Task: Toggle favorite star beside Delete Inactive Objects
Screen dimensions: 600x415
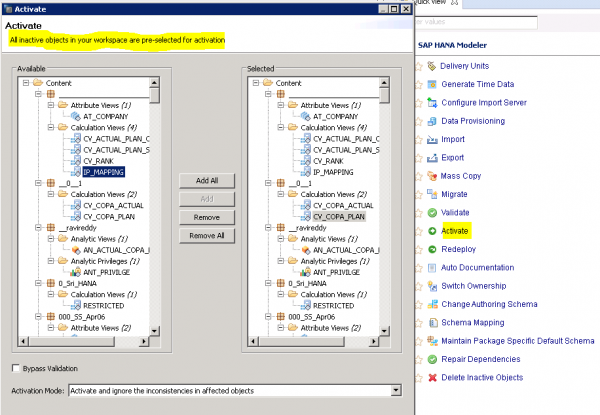Action: tap(419, 378)
